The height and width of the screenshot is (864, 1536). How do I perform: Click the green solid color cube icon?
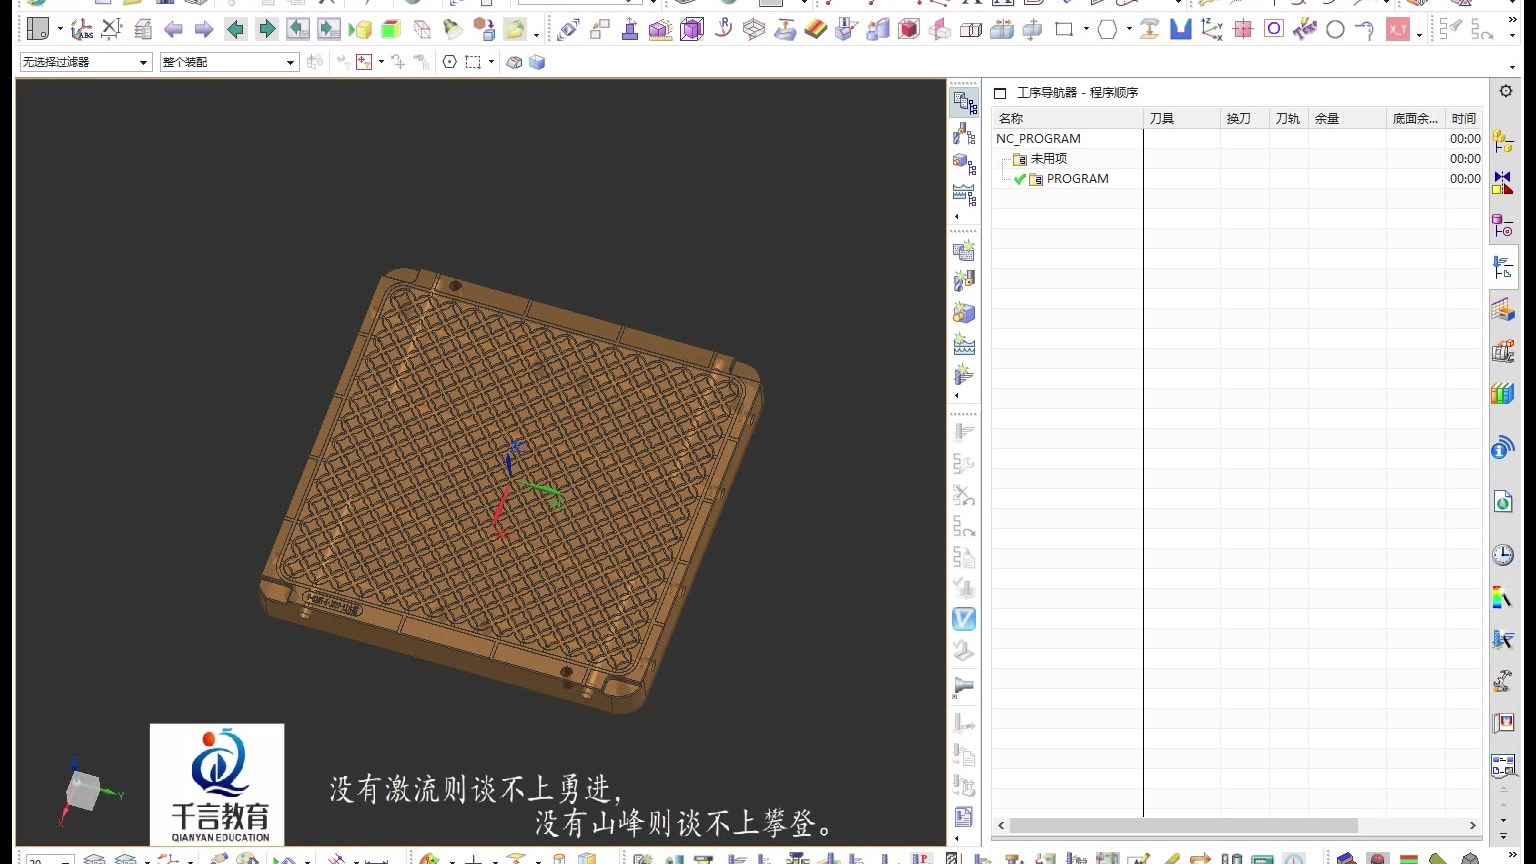click(391, 30)
